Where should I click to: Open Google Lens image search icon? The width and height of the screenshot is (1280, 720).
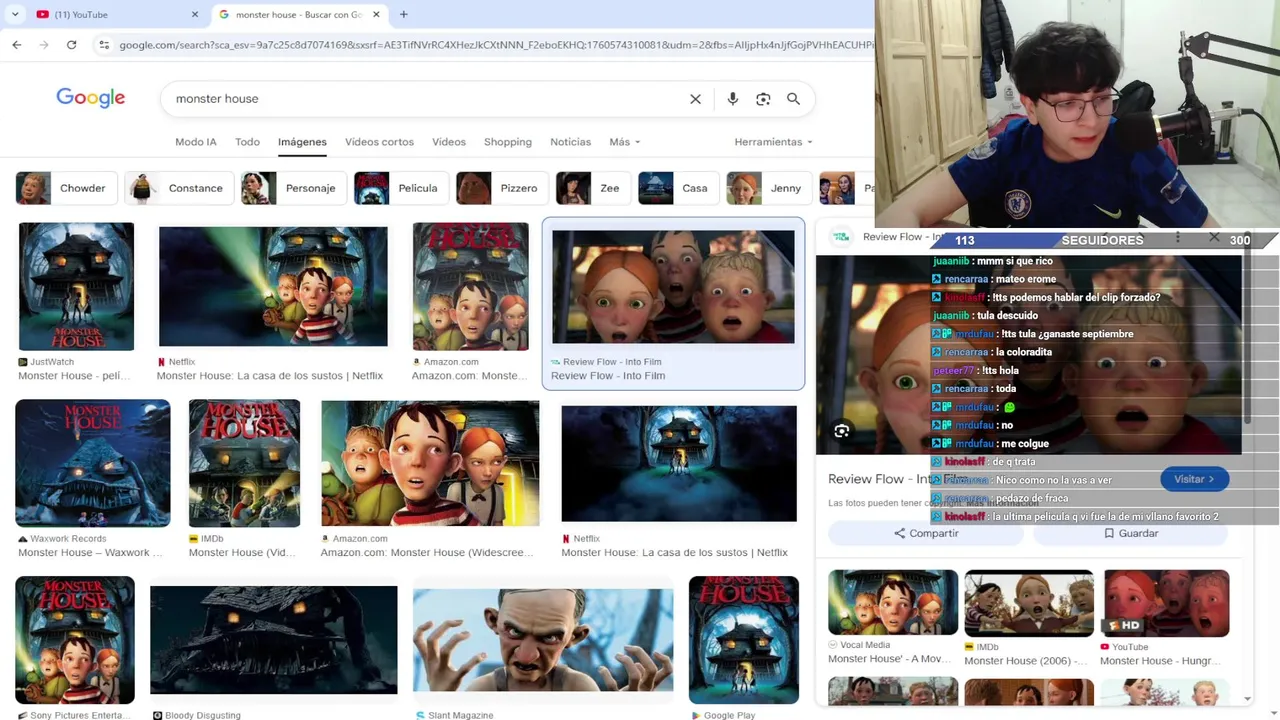click(x=763, y=99)
